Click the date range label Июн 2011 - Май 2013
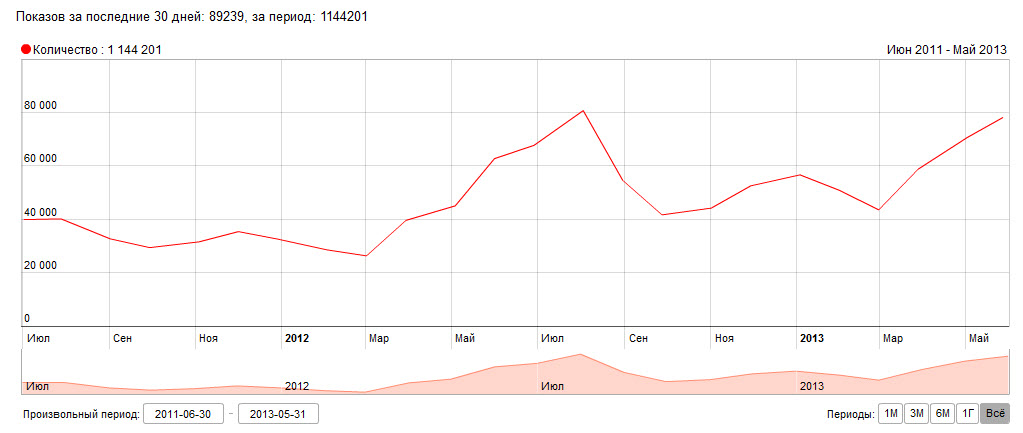 pyautogui.click(x=947, y=50)
